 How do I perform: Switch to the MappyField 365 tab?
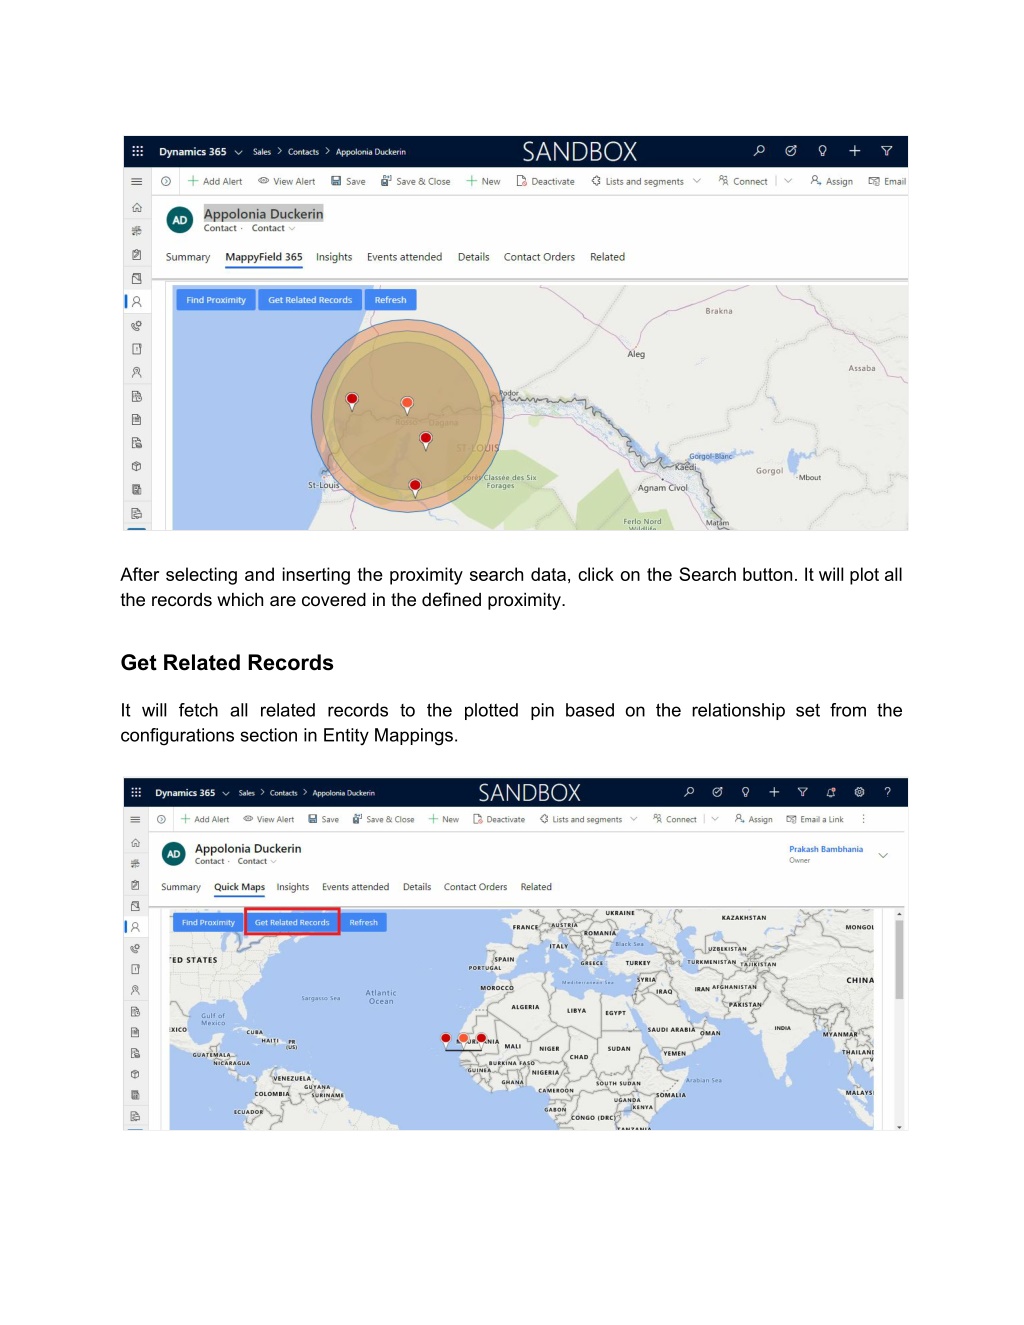click(x=264, y=257)
